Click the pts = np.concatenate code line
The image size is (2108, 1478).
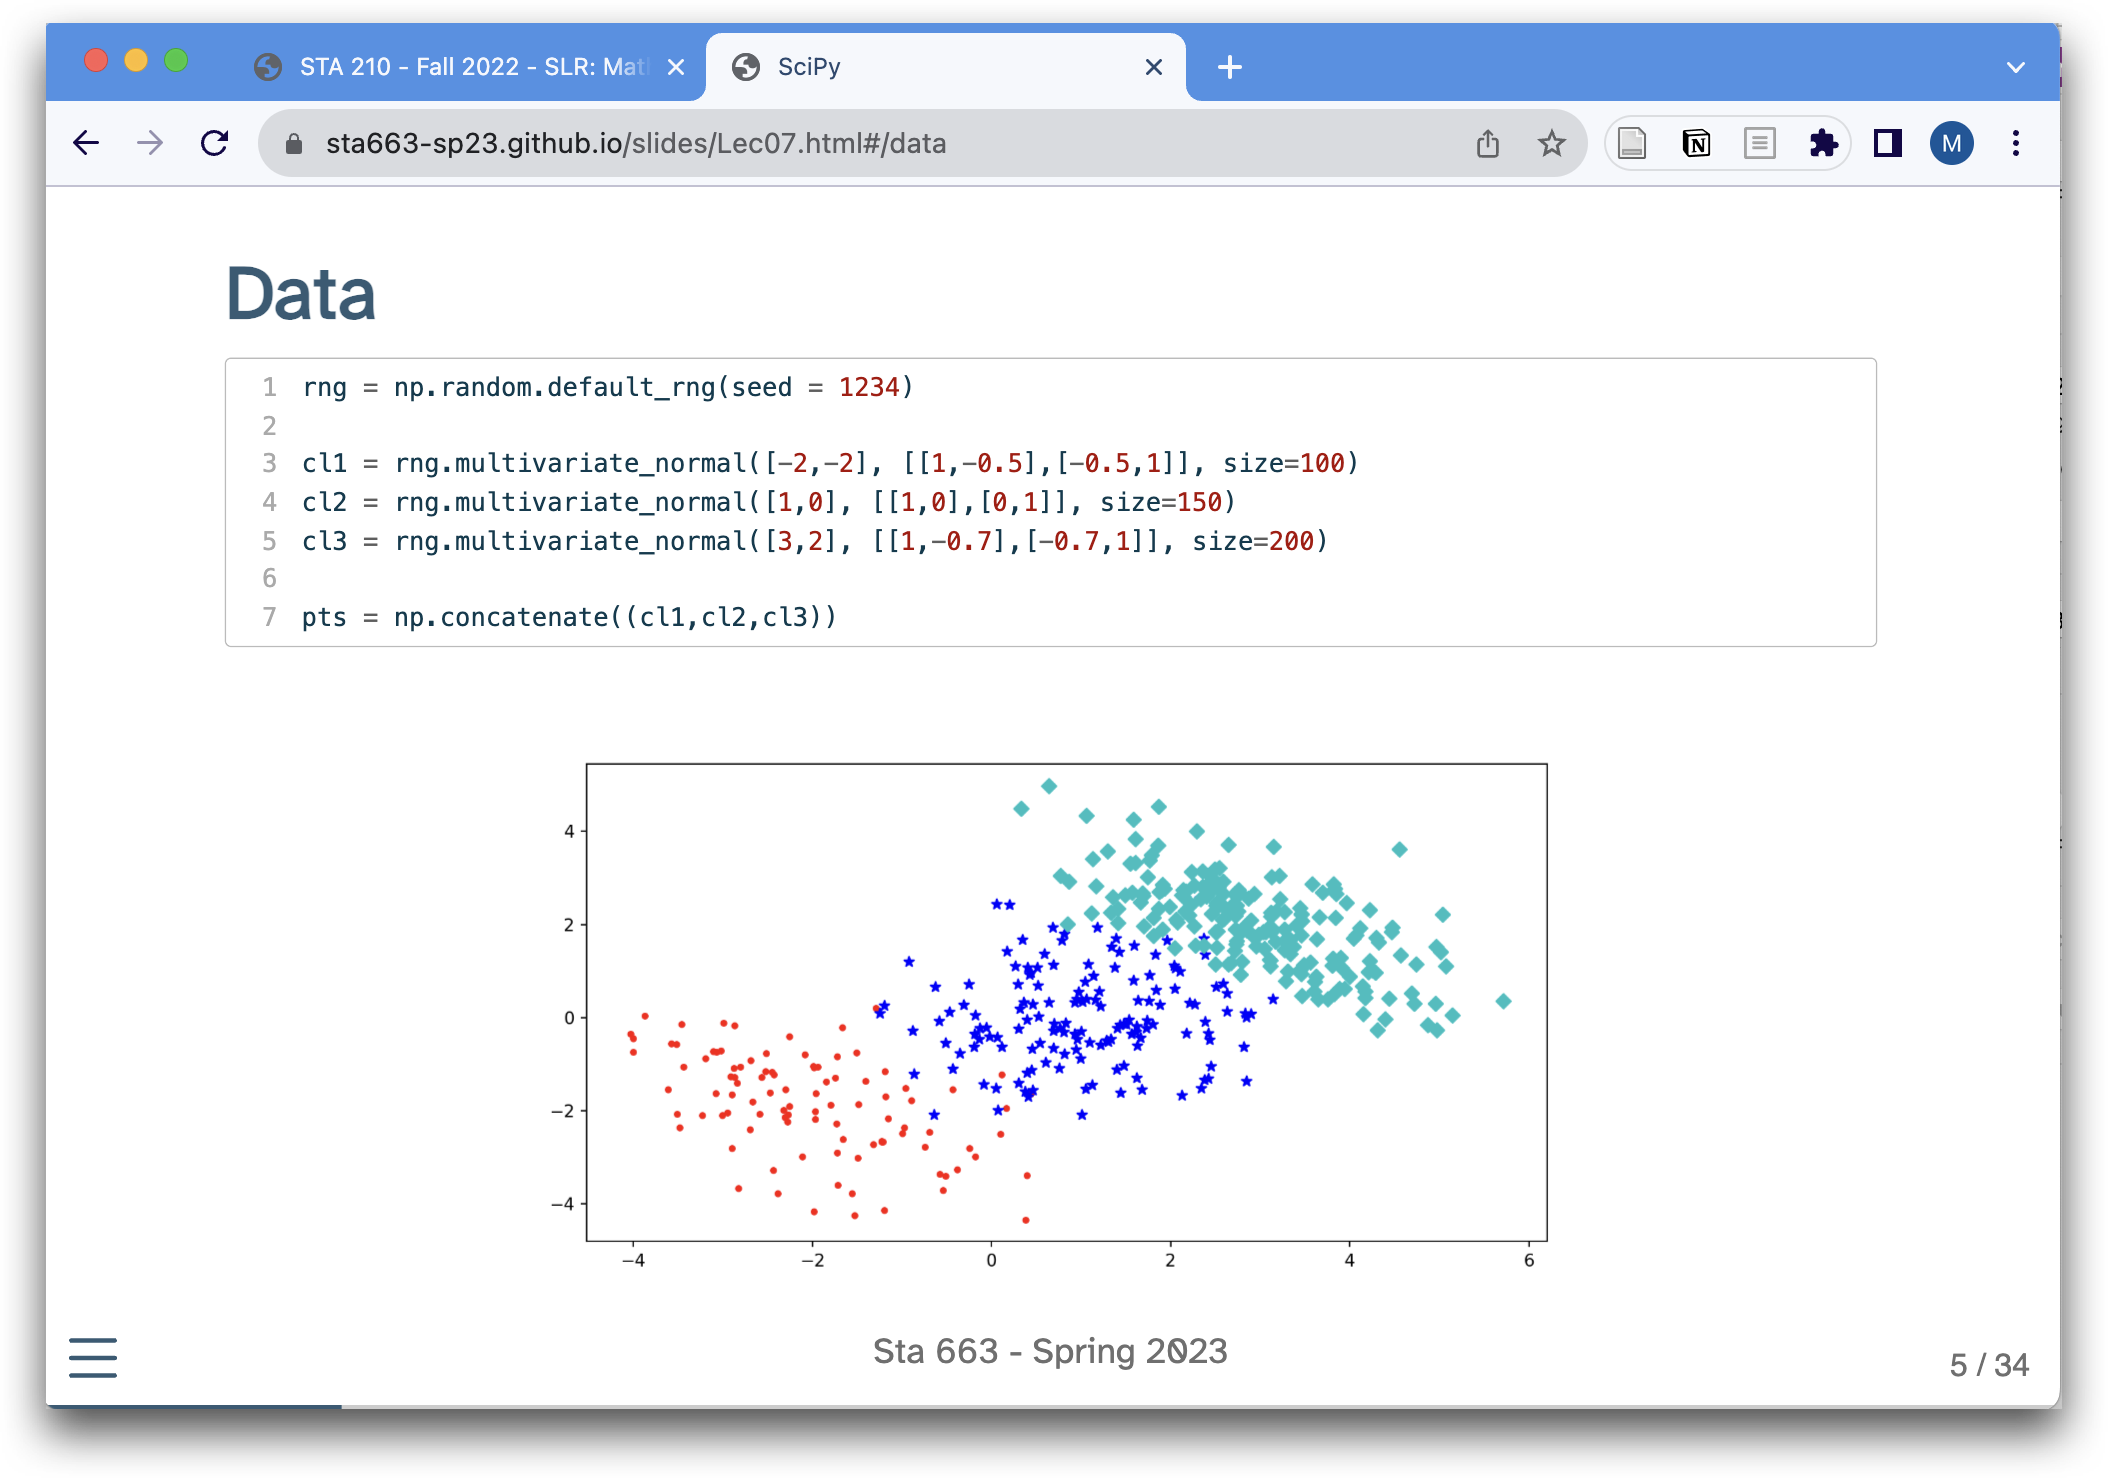click(569, 618)
